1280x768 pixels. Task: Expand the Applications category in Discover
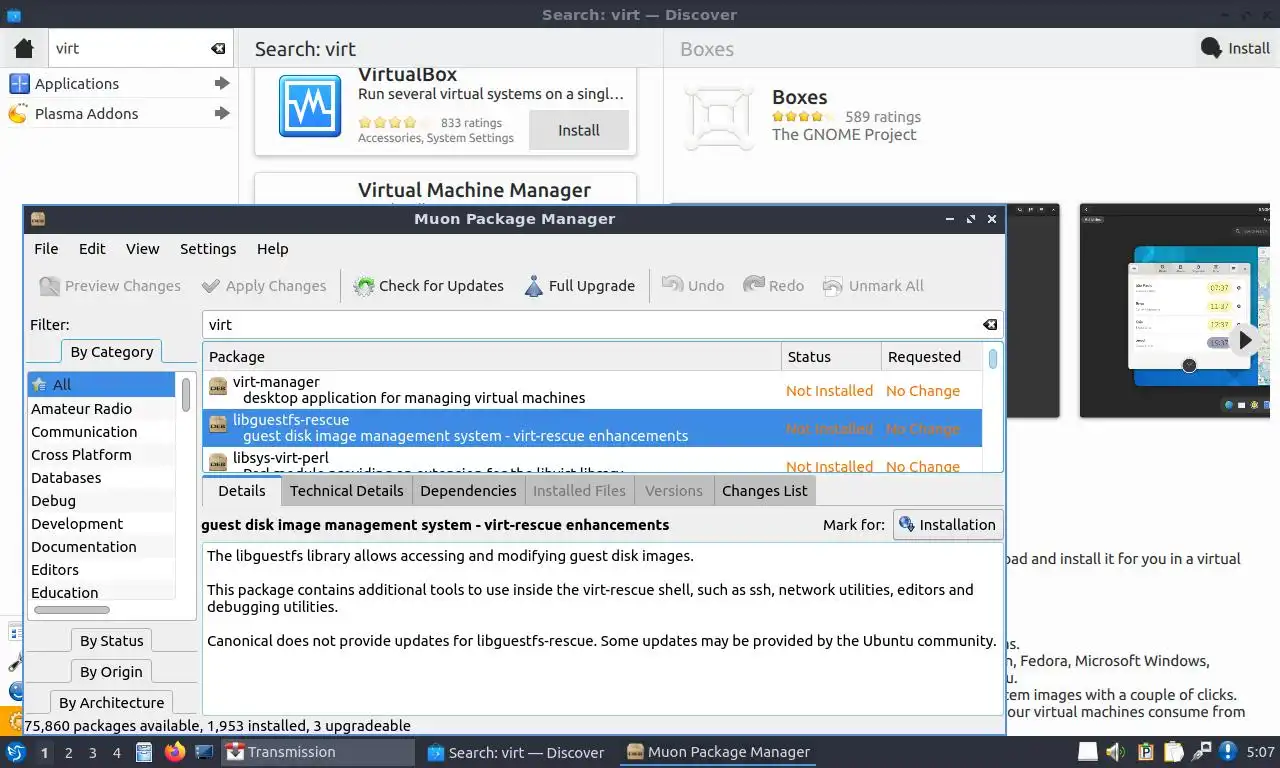pos(222,84)
